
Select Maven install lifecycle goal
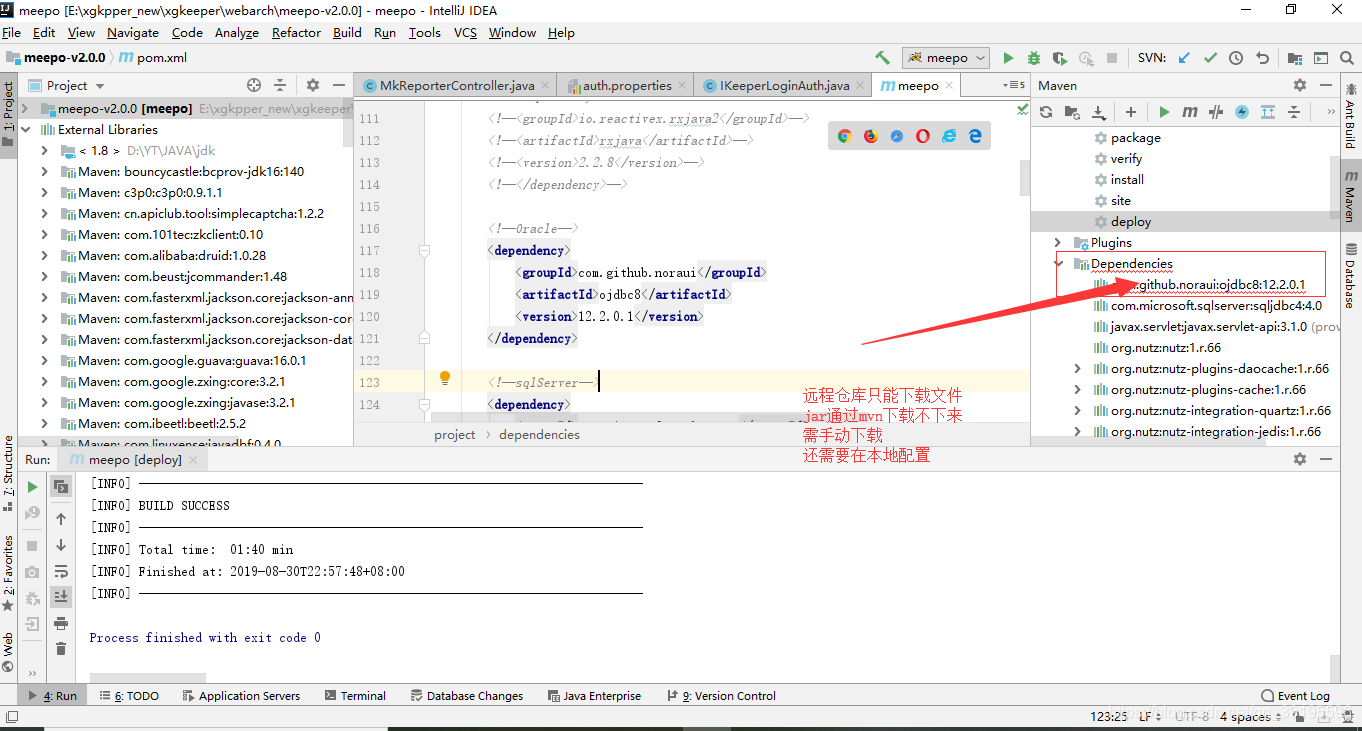(x=1127, y=180)
